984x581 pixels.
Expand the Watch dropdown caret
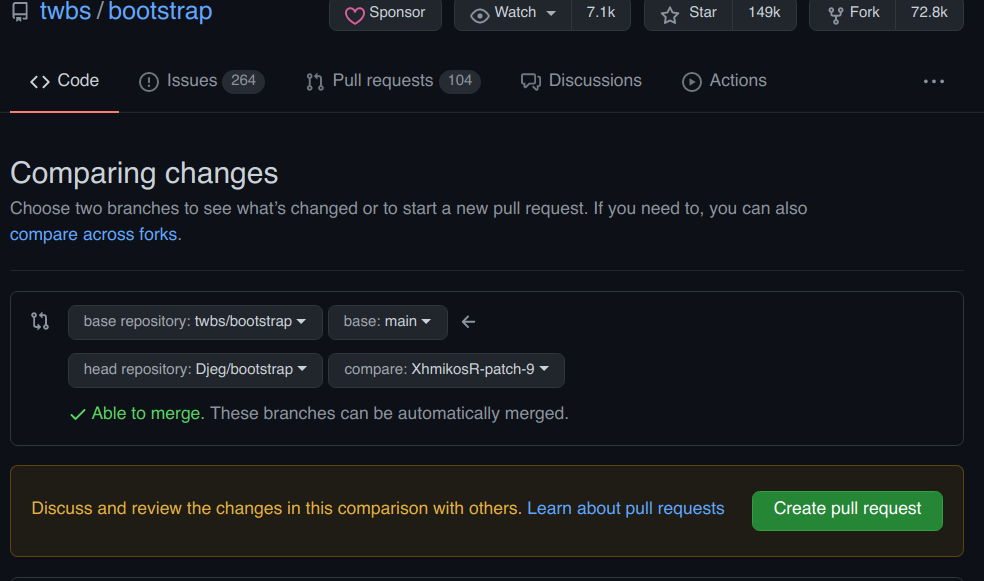click(x=551, y=13)
